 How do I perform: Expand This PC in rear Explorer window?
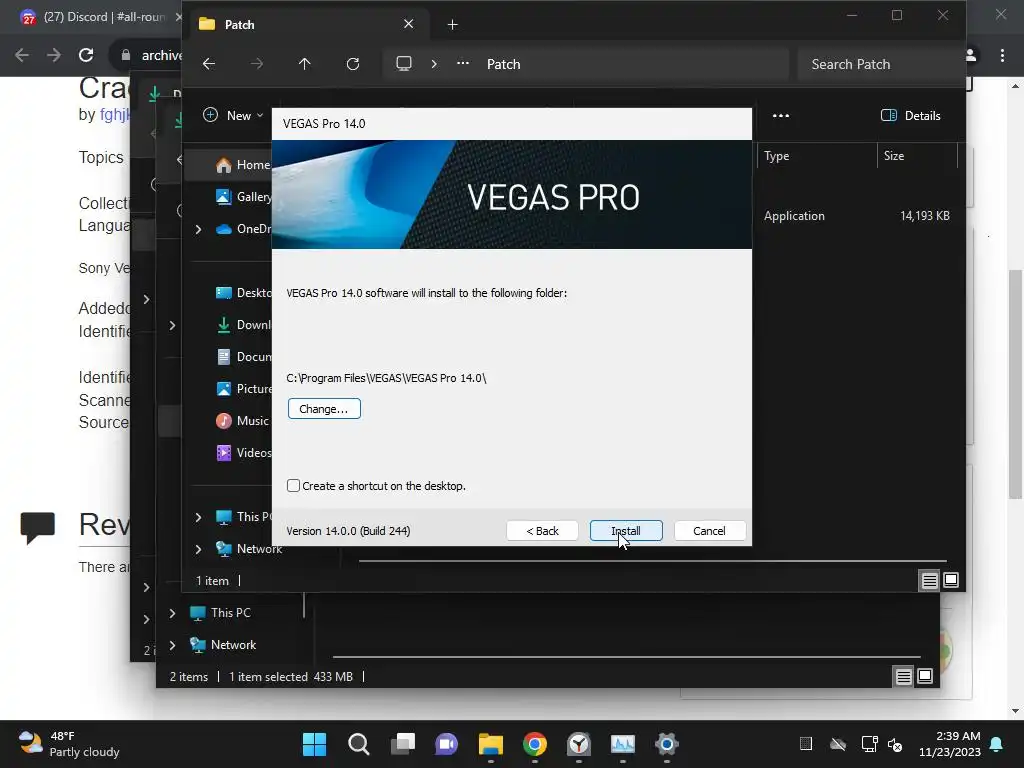coord(172,613)
